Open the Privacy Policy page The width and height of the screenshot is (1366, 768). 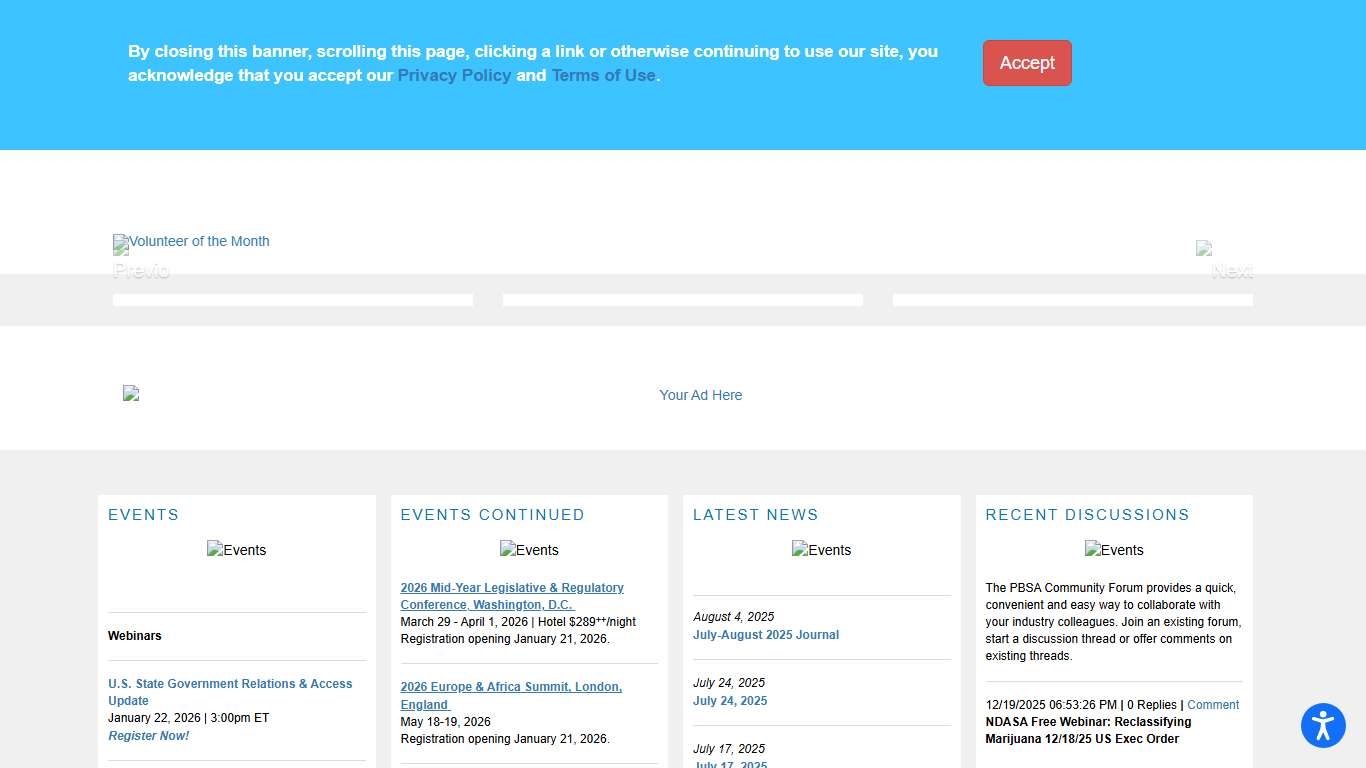point(454,75)
